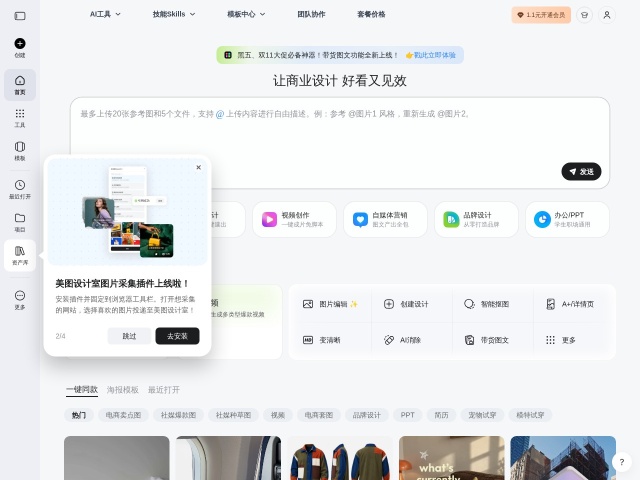The width and height of the screenshot is (640, 480).
Task: Click the 发送 send button
Action: [x=581, y=171]
